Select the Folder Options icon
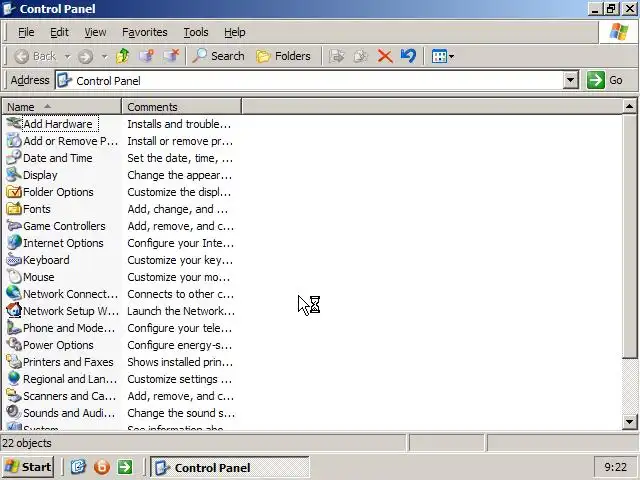This screenshot has width=640, height=480. click(14, 192)
